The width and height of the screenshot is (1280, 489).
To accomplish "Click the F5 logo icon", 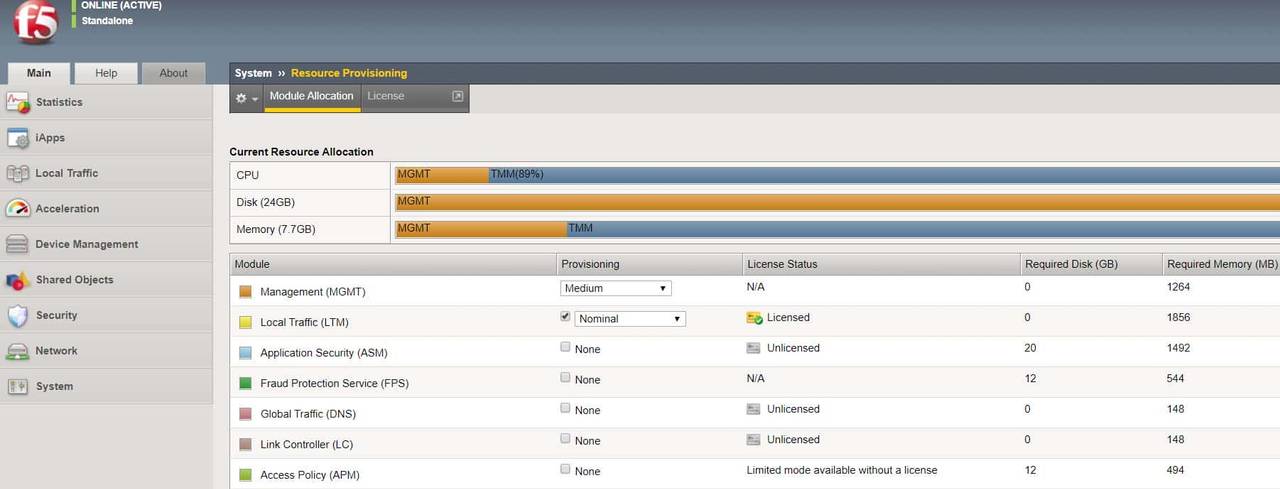I will click(36, 23).
